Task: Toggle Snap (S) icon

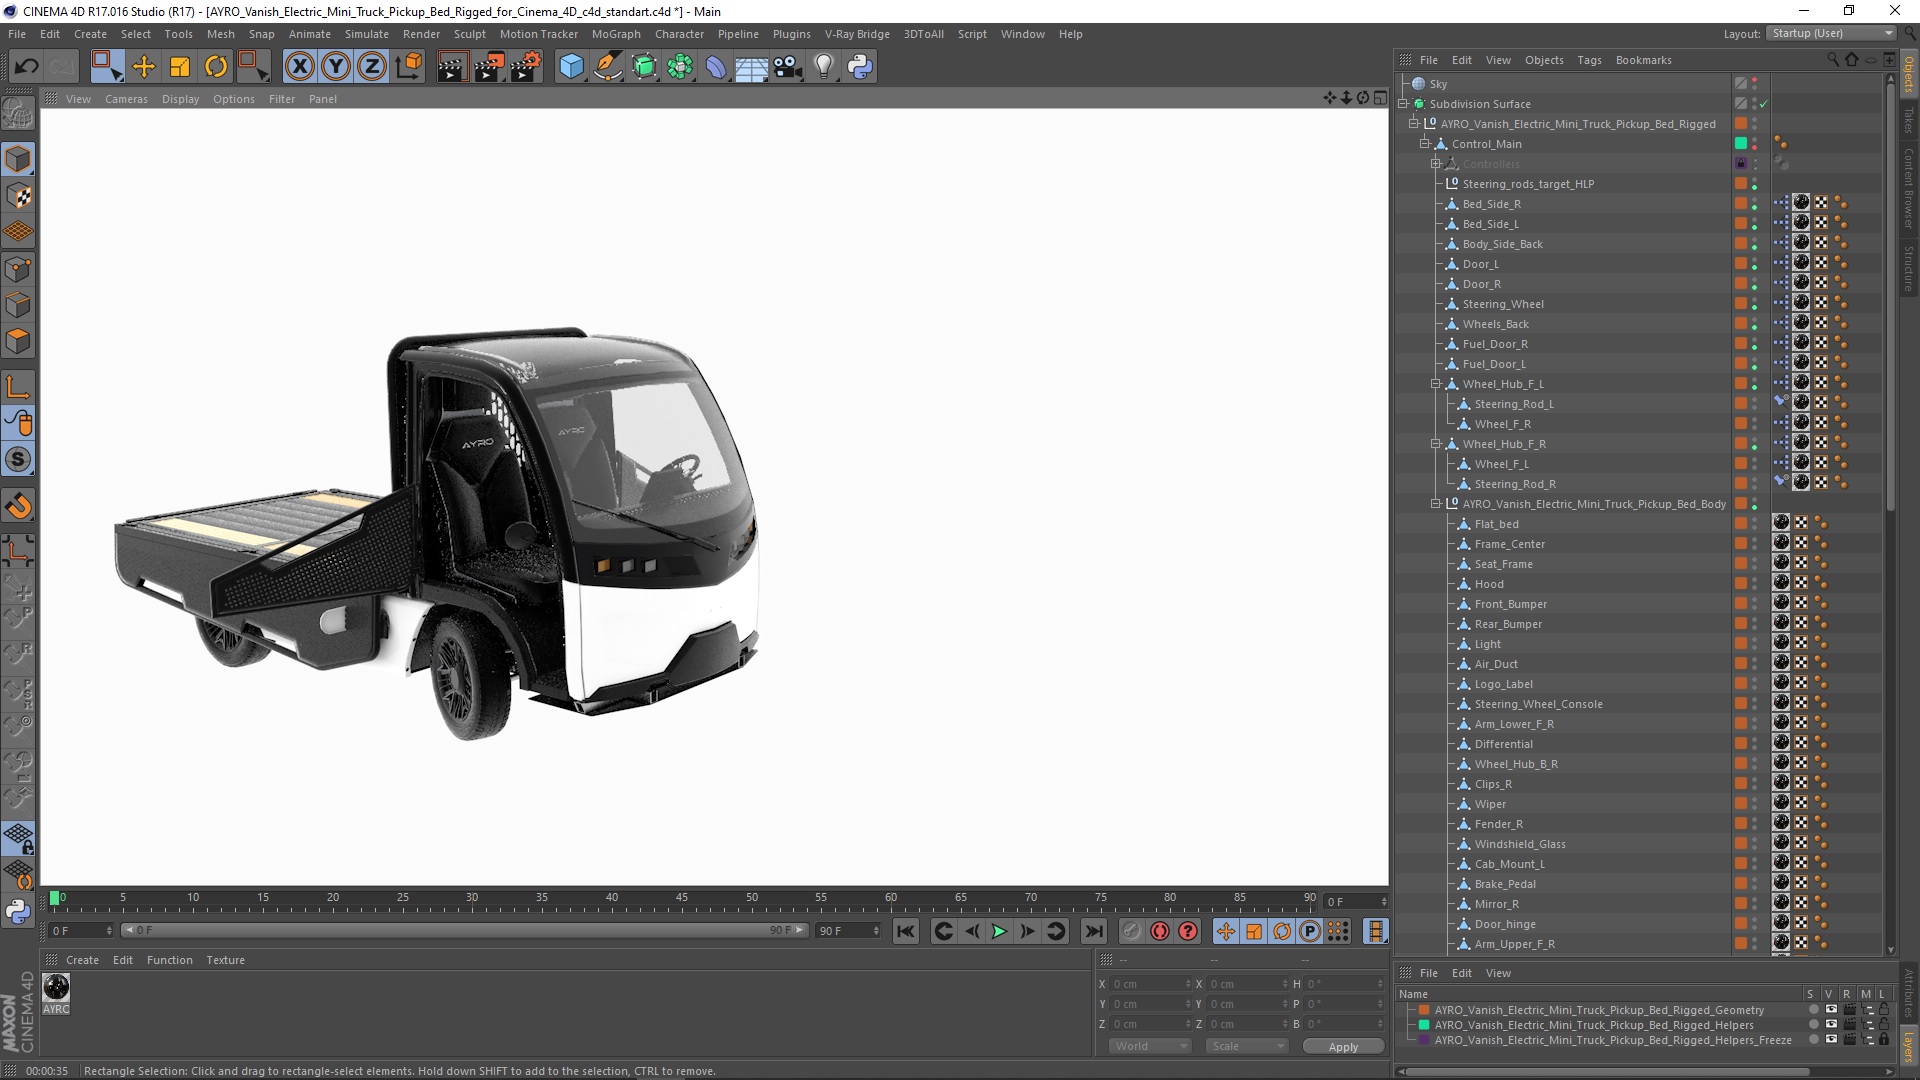Action: pos(18,459)
